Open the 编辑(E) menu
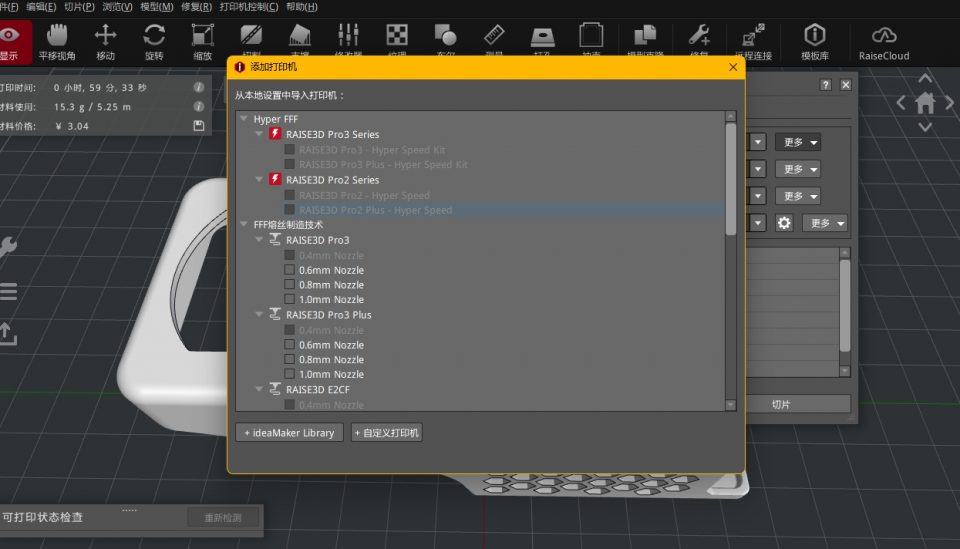The height and width of the screenshot is (549, 960). pyautogui.click(x=41, y=7)
